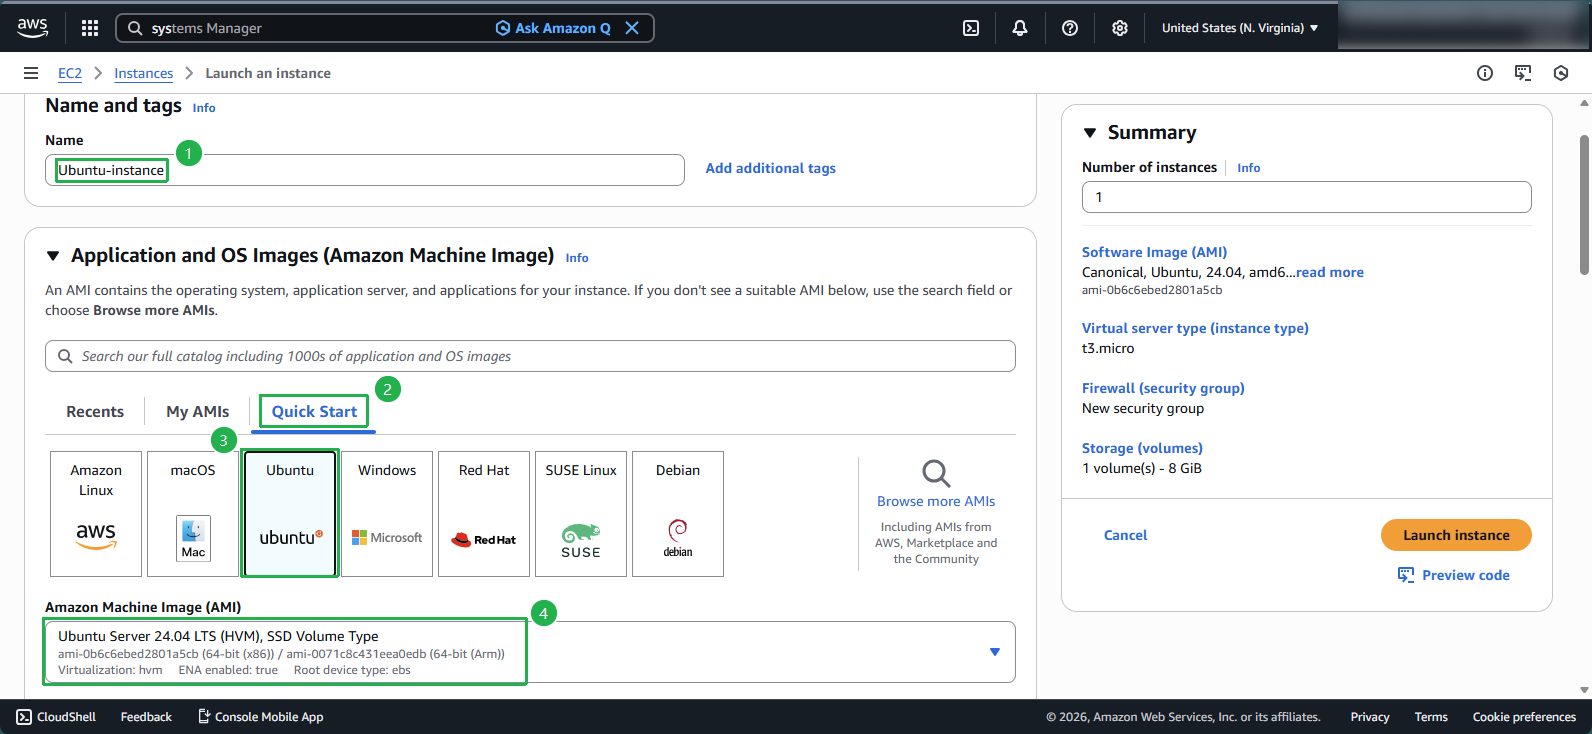The width and height of the screenshot is (1592, 734).
Task: Select the Ubuntu AMI tile
Action: [290, 514]
